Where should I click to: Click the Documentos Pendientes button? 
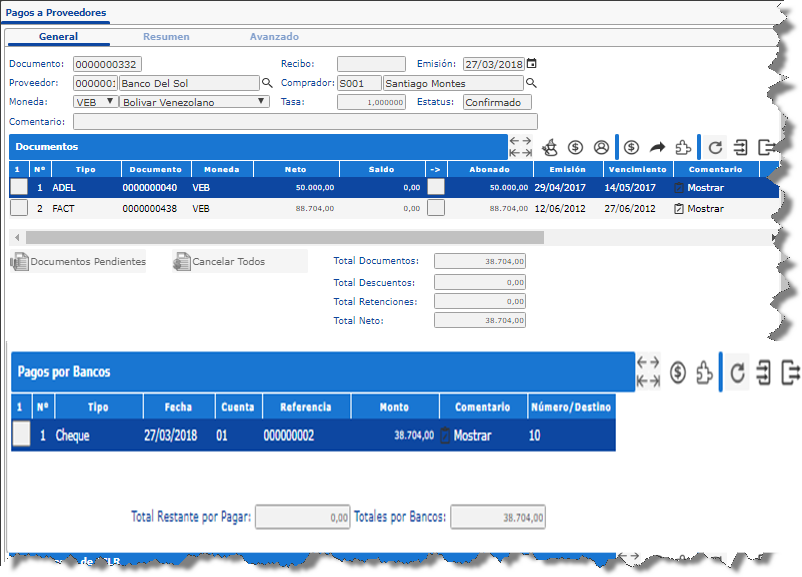click(x=78, y=262)
